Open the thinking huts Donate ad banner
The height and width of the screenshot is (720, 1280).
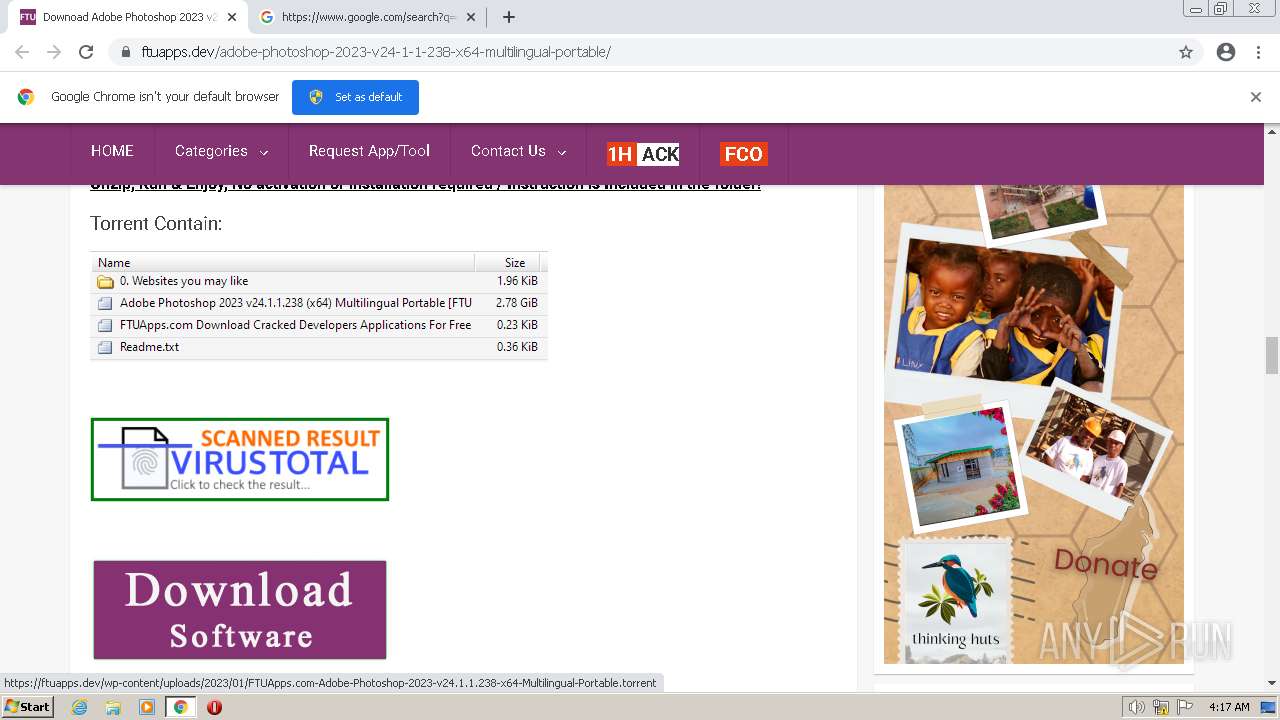pyautogui.click(x=1034, y=424)
